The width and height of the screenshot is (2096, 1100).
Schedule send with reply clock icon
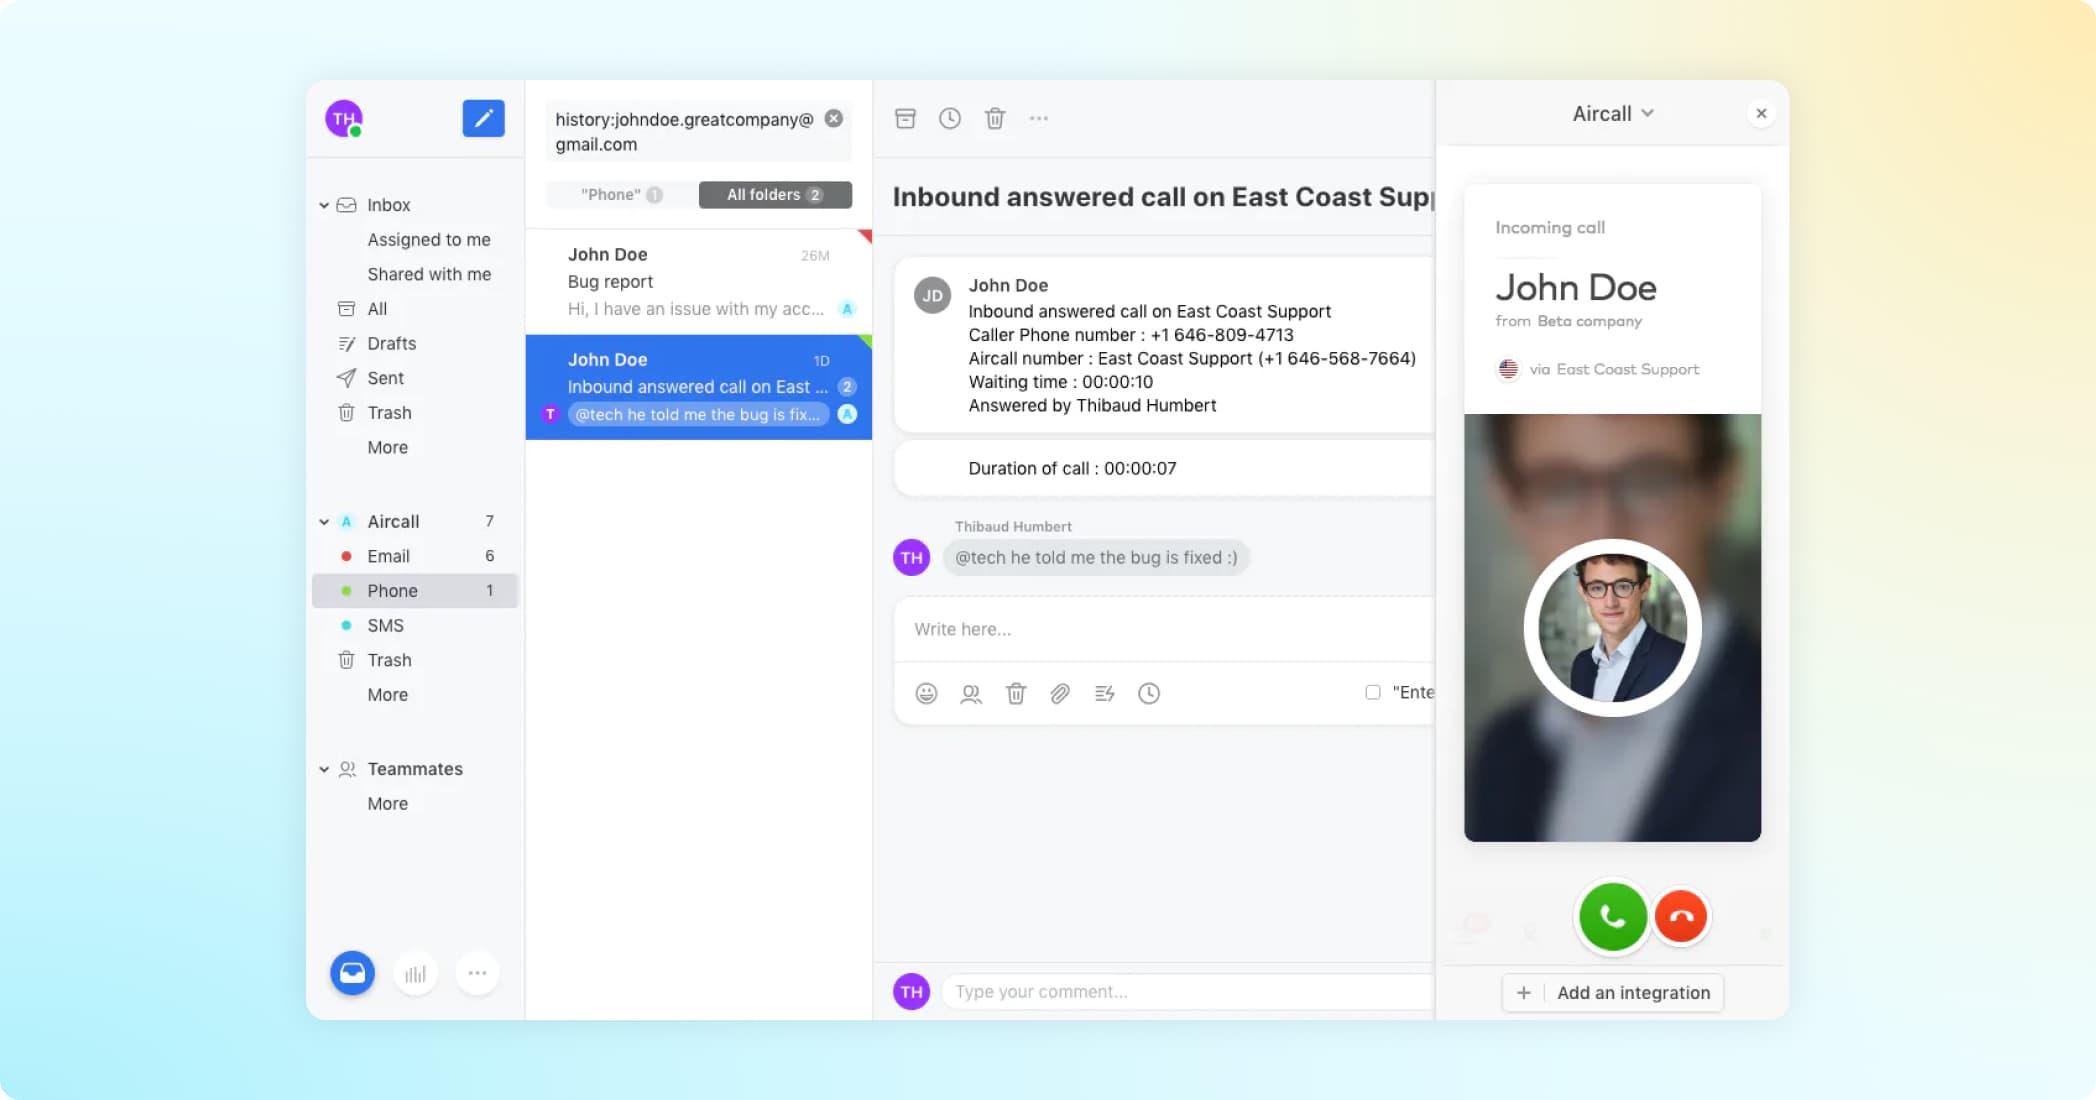click(1149, 693)
